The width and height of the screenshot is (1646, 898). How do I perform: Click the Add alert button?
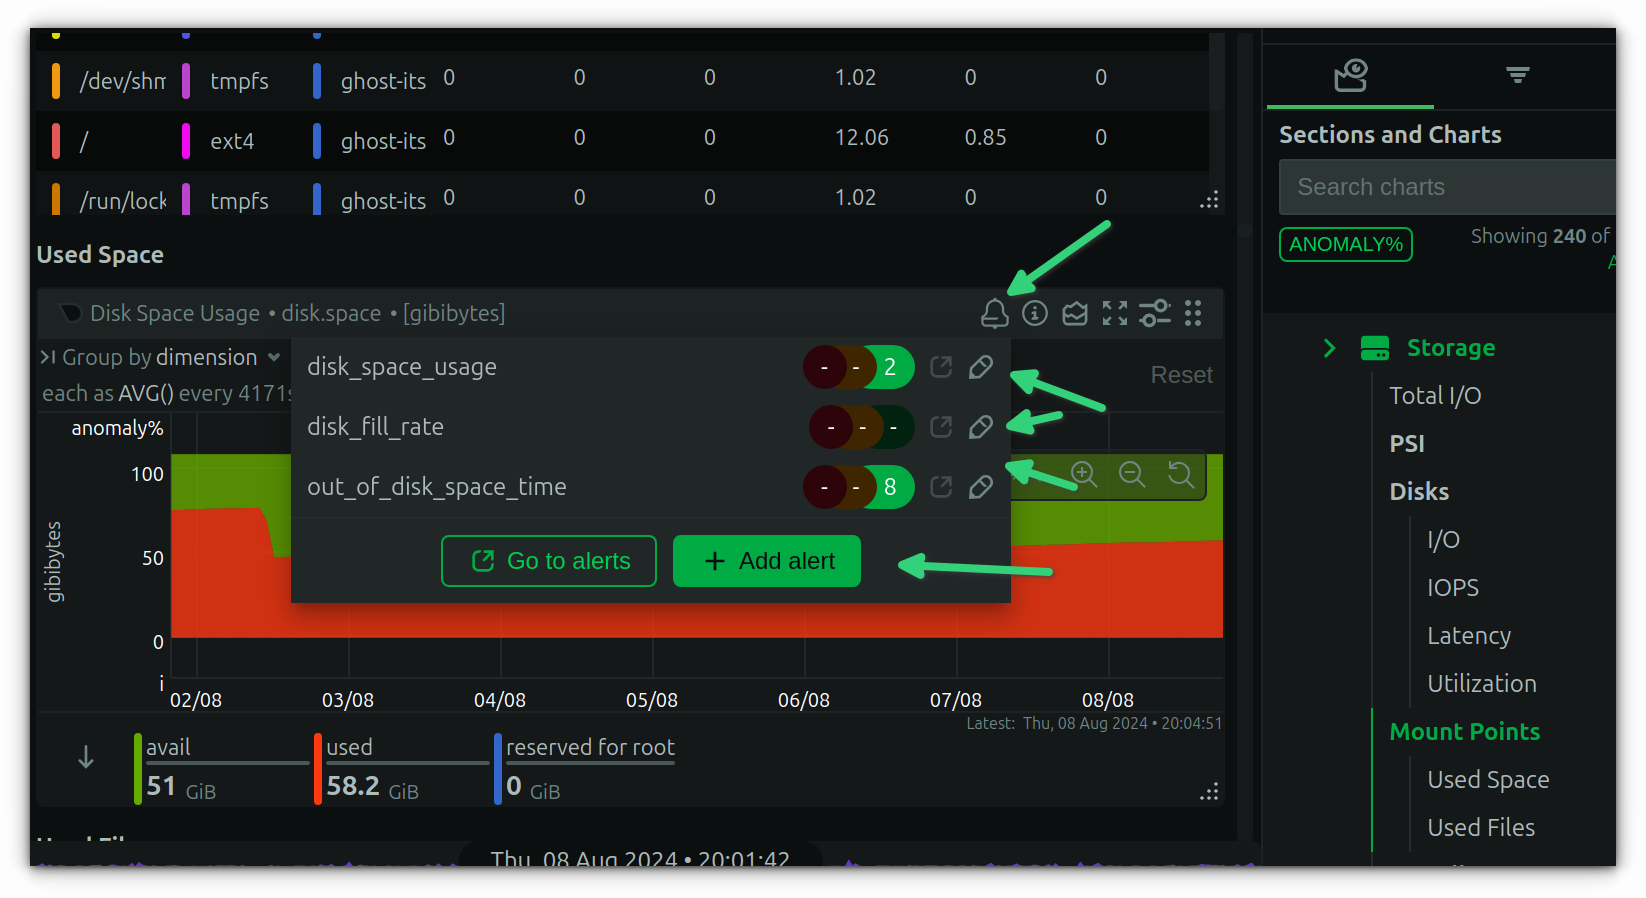[767, 561]
